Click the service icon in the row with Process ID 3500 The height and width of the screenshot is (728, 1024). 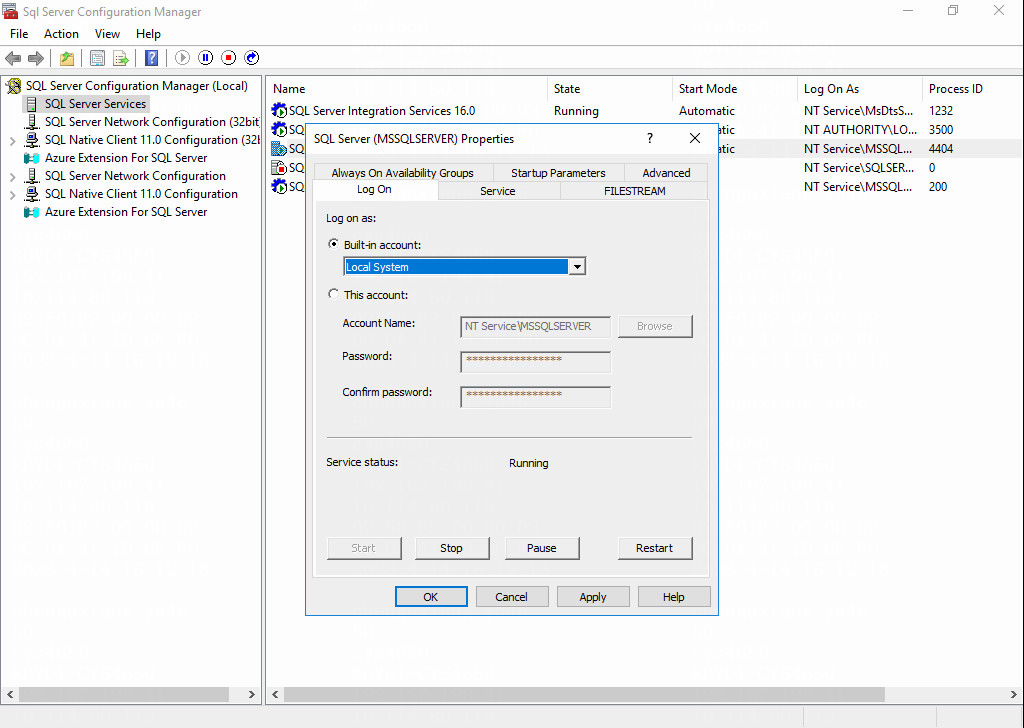(280, 130)
